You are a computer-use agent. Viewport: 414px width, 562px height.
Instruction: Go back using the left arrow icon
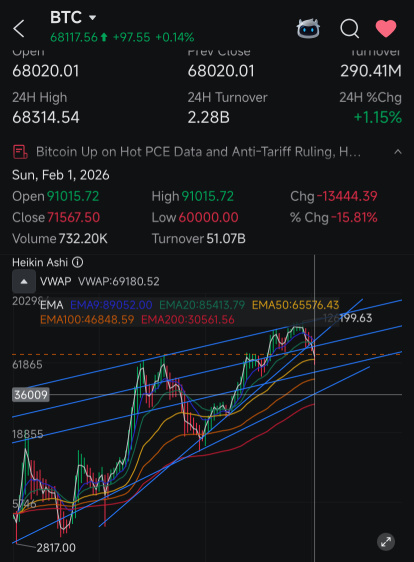[19, 28]
